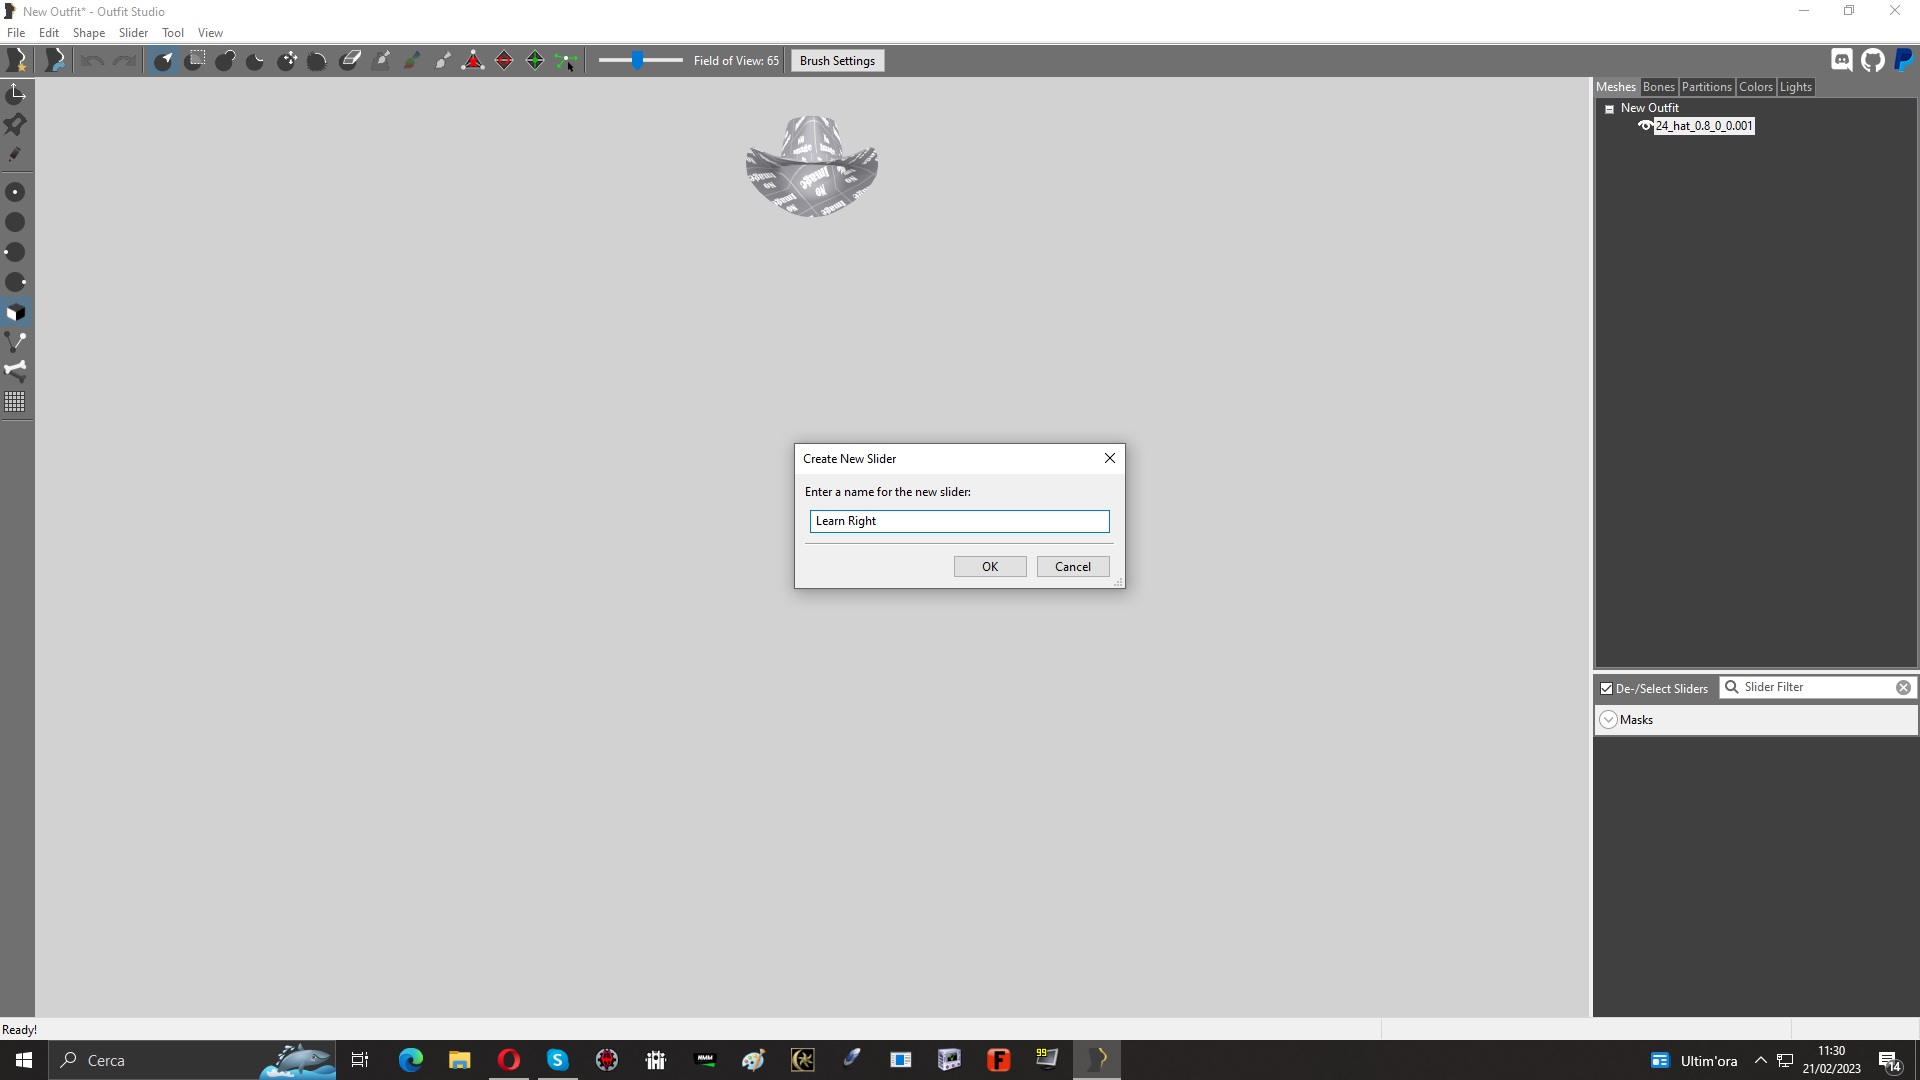Select the Mask brush tool

(195, 61)
